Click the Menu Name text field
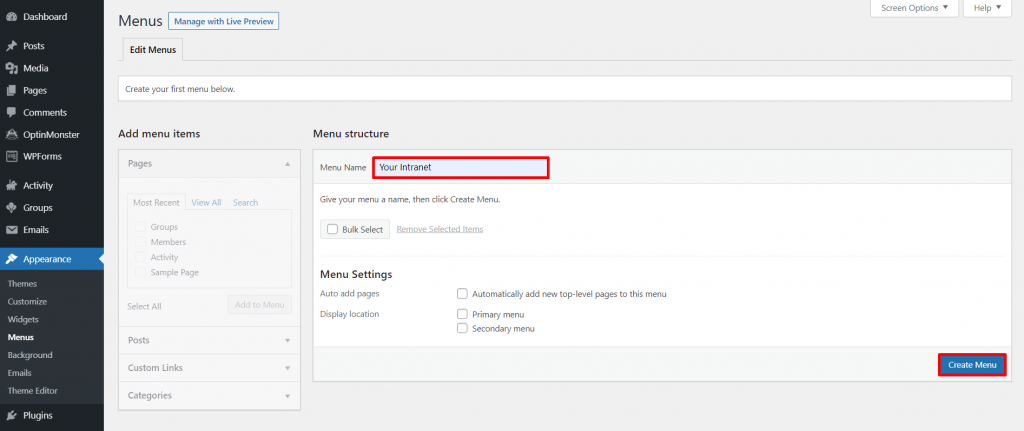This screenshot has height=431, width=1024. pyautogui.click(x=461, y=167)
